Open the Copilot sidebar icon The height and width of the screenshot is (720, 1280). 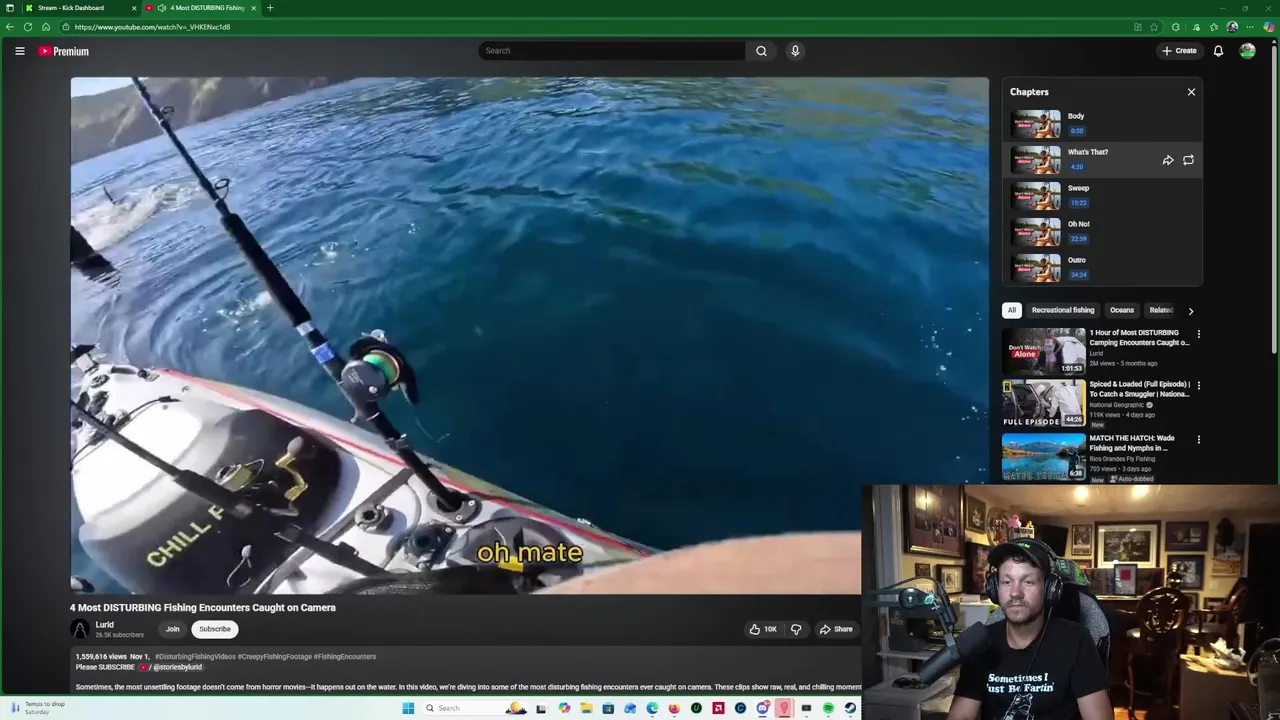point(1269,27)
